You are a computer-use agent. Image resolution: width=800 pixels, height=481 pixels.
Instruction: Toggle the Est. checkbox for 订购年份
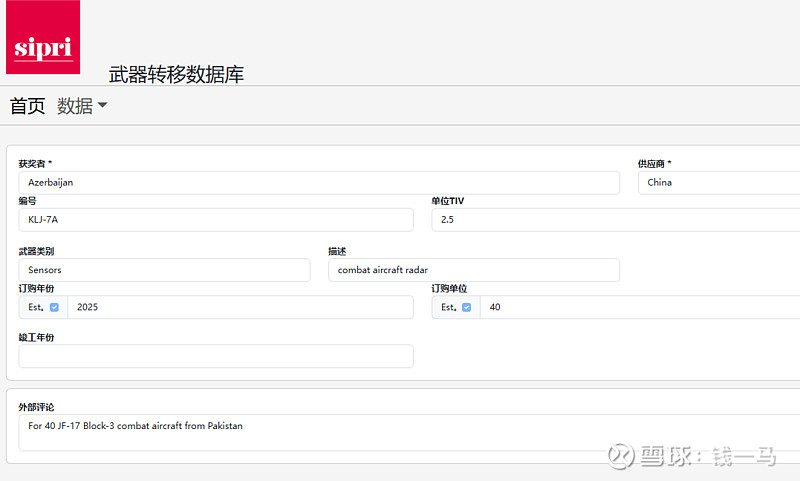point(54,307)
